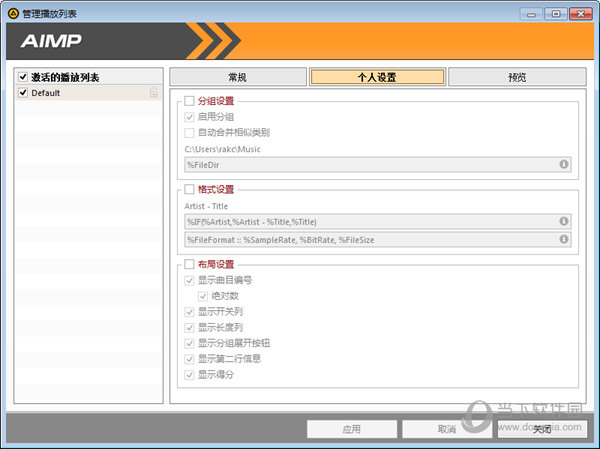Click the %FileFormat second-line format field

tap(378, 240)
